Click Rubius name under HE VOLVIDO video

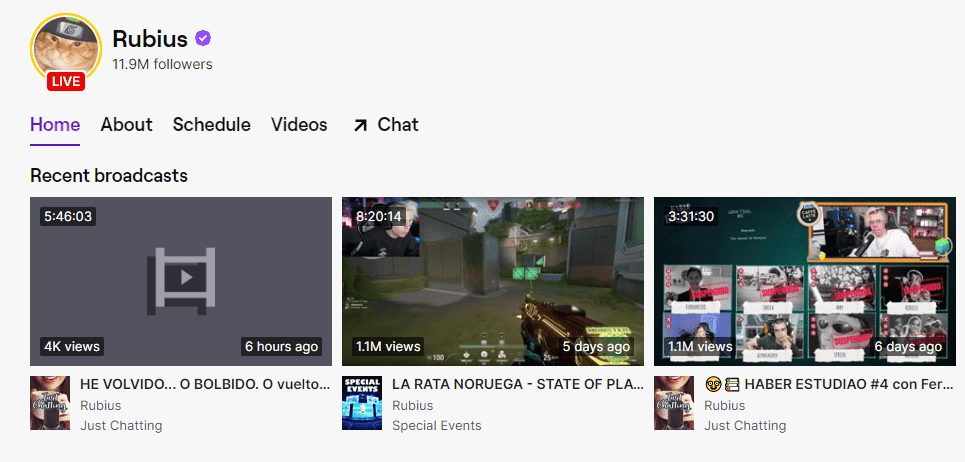[100, 405]
